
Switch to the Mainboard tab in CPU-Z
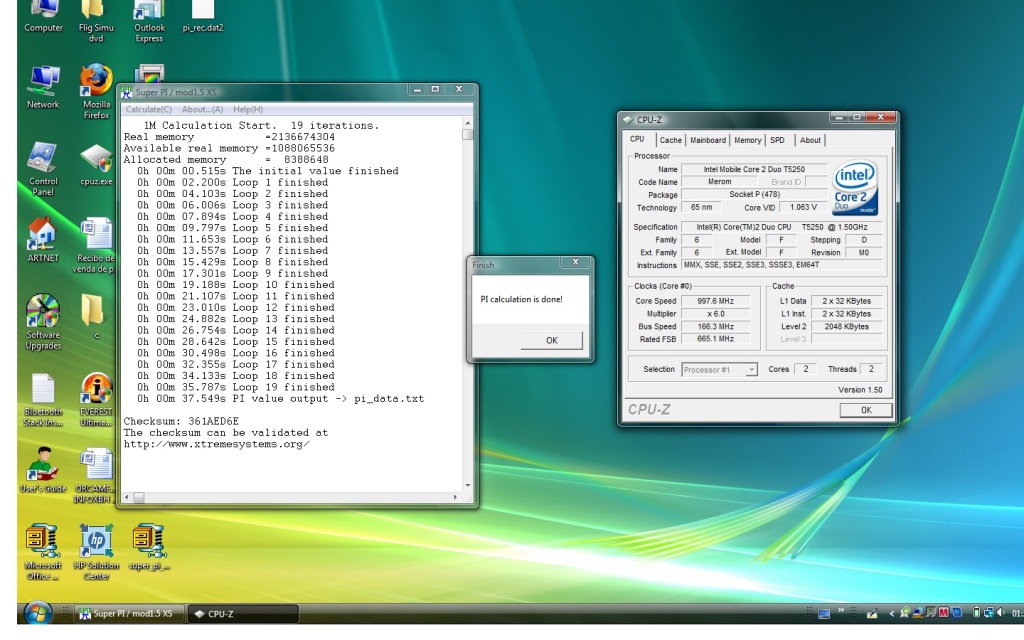point(708,140)
